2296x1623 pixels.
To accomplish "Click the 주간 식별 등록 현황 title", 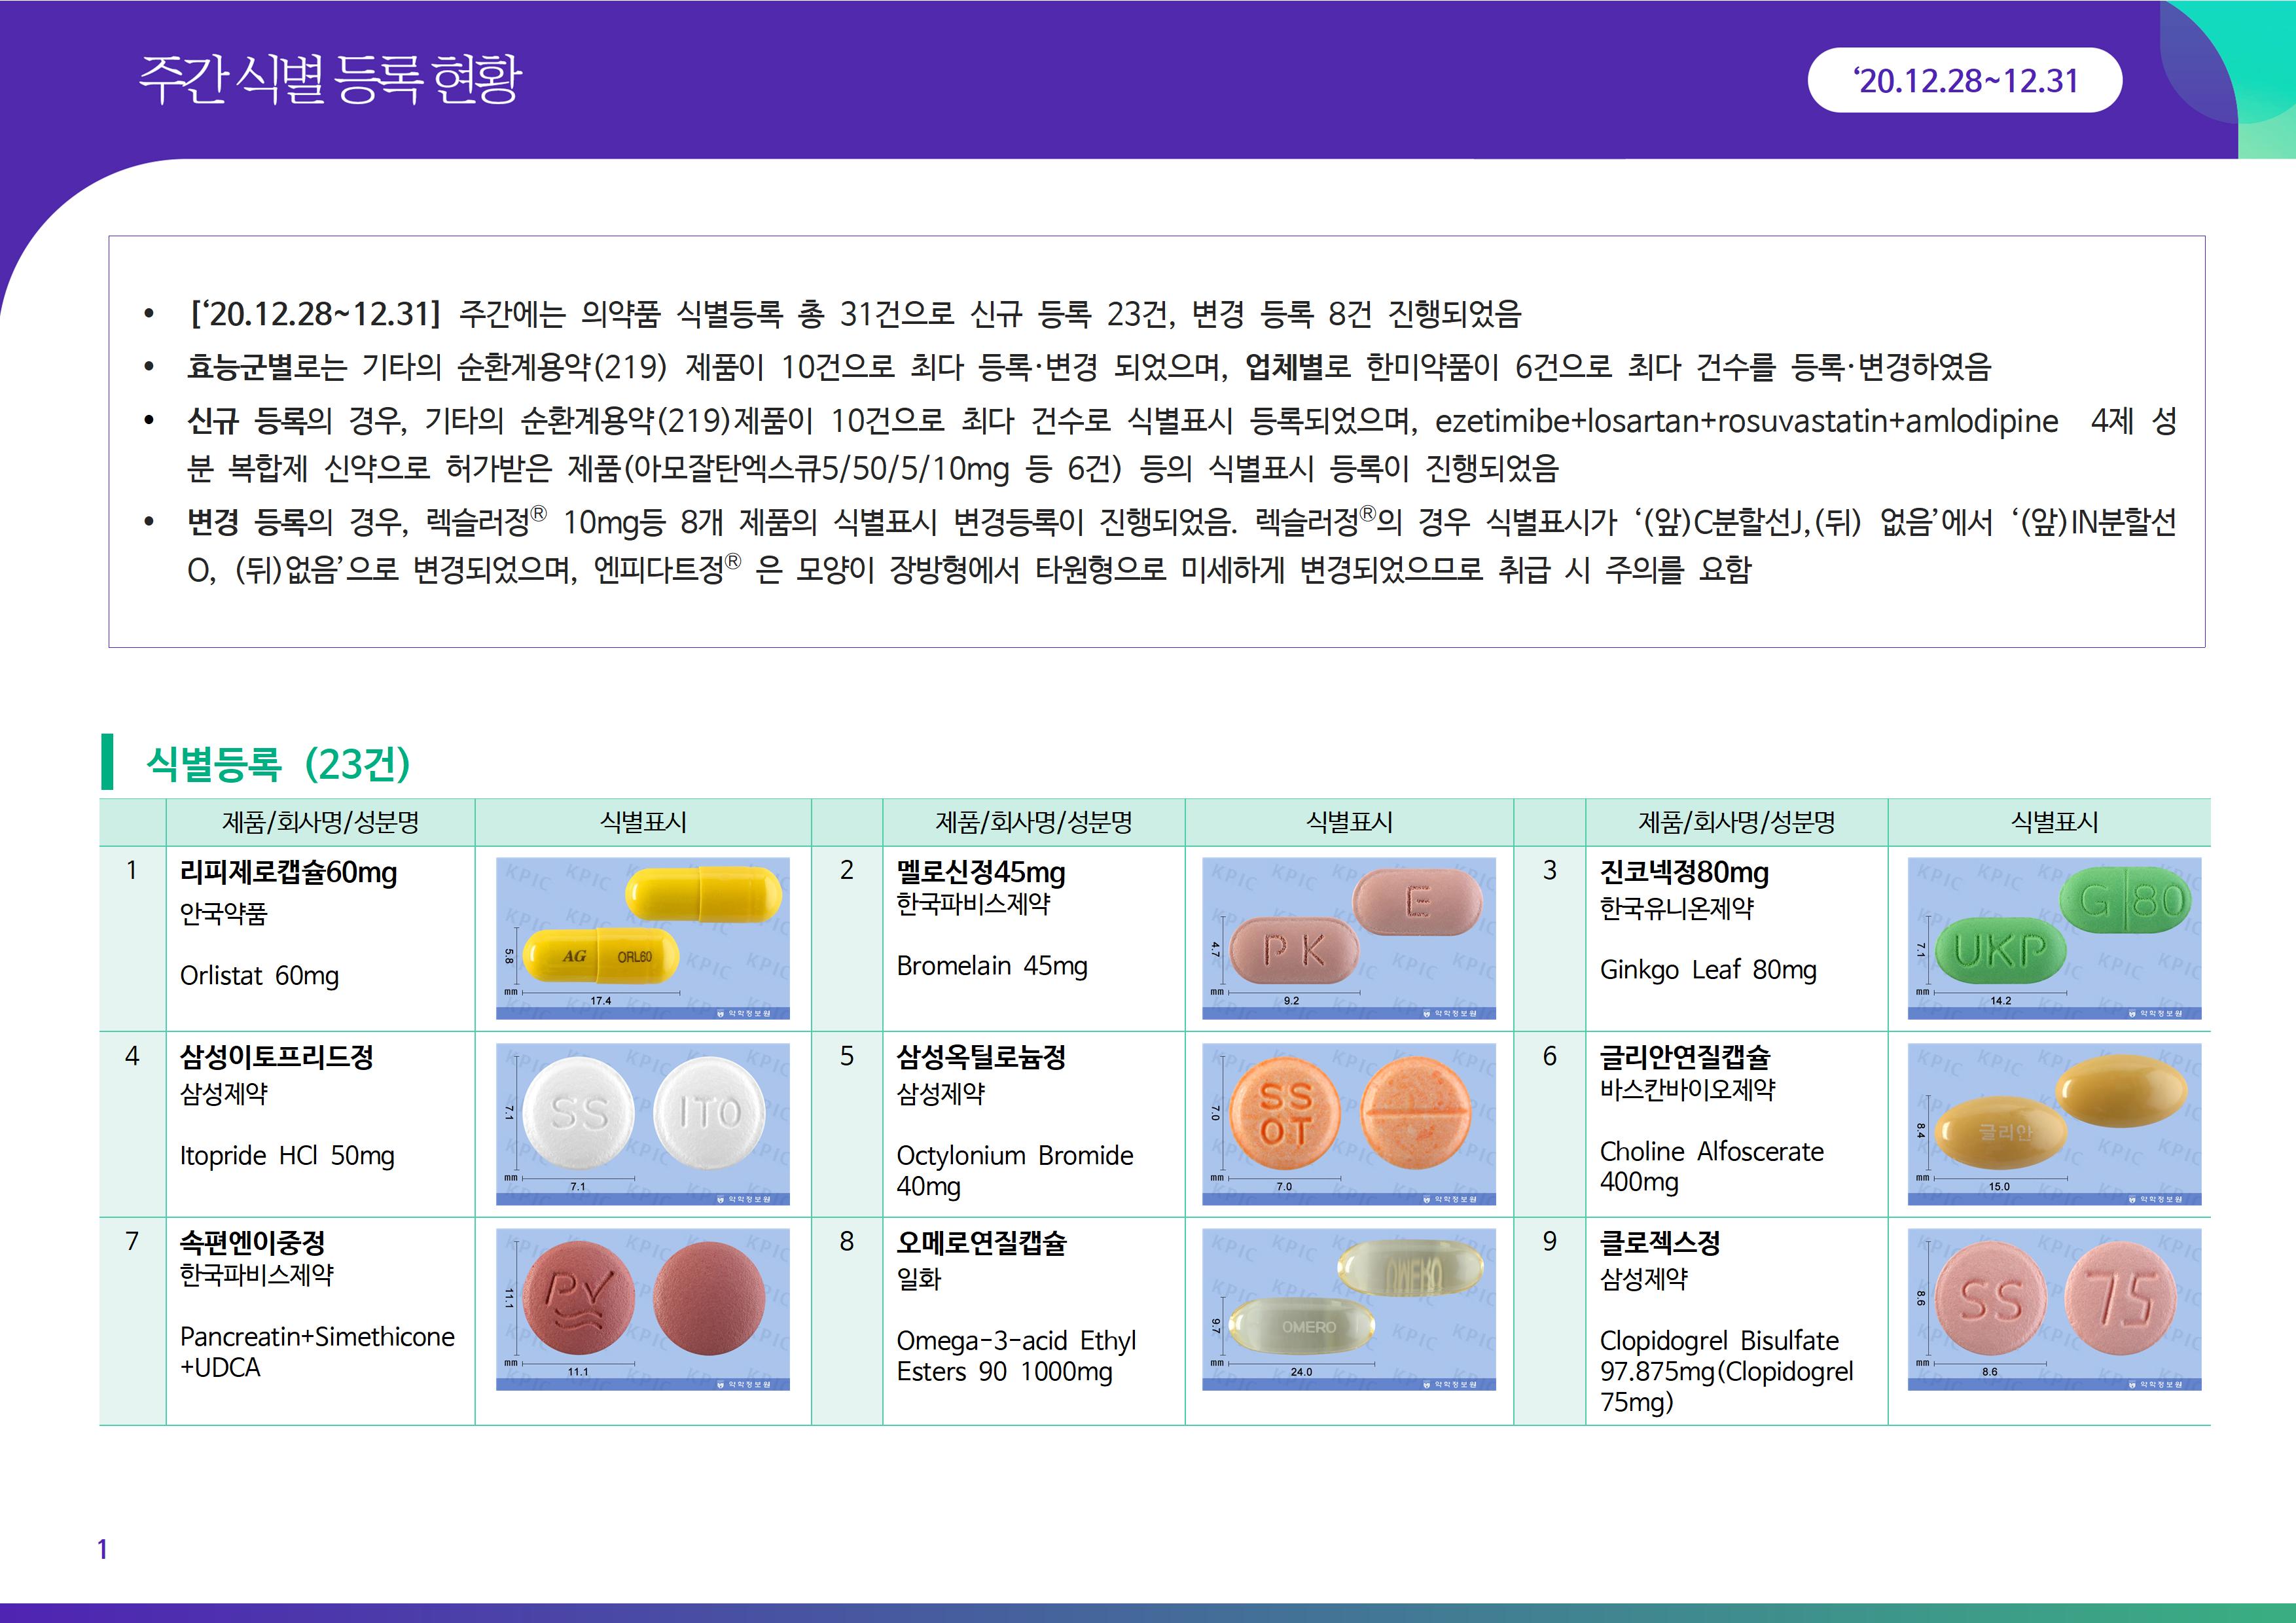I will (330, 79).
